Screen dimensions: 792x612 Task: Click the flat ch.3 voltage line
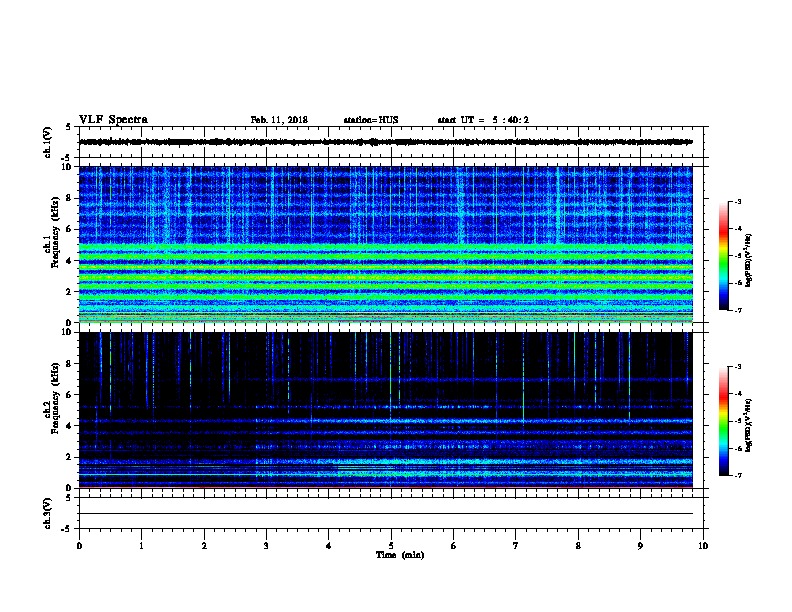pyautogui.click(x=386, y=514)
